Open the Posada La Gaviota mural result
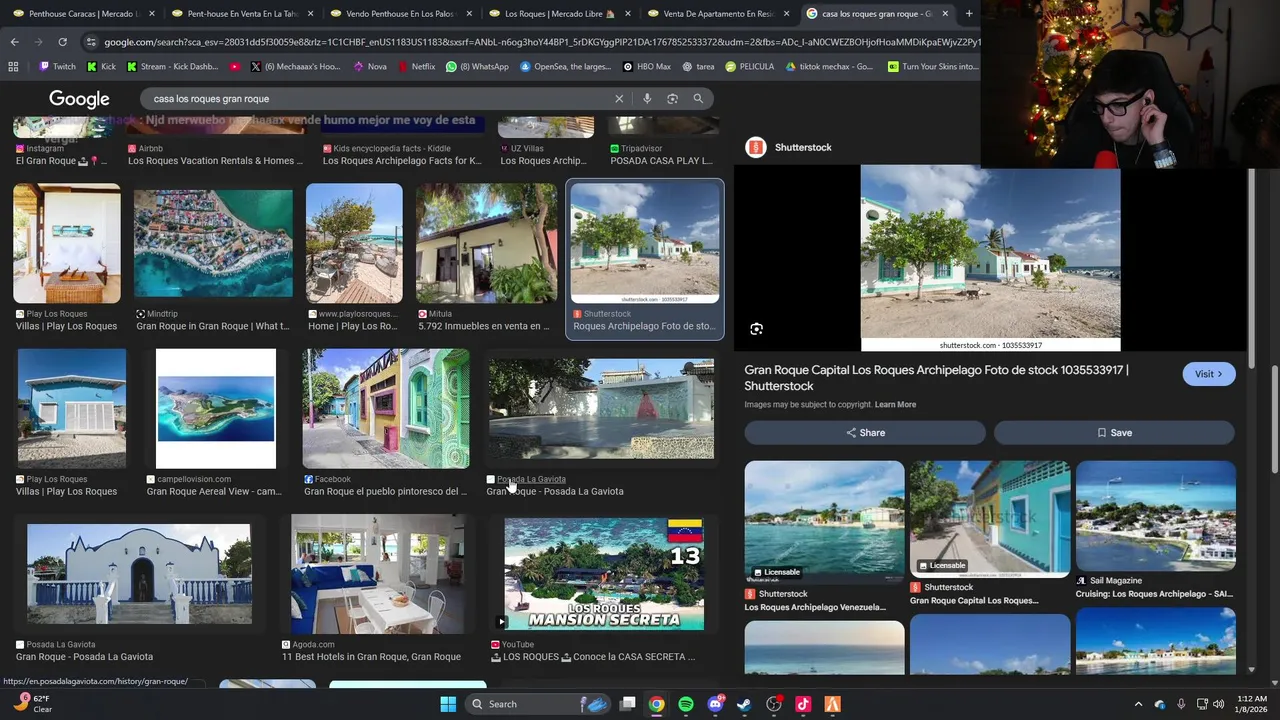Viewport: 1280px width, 720px height. 601,408
